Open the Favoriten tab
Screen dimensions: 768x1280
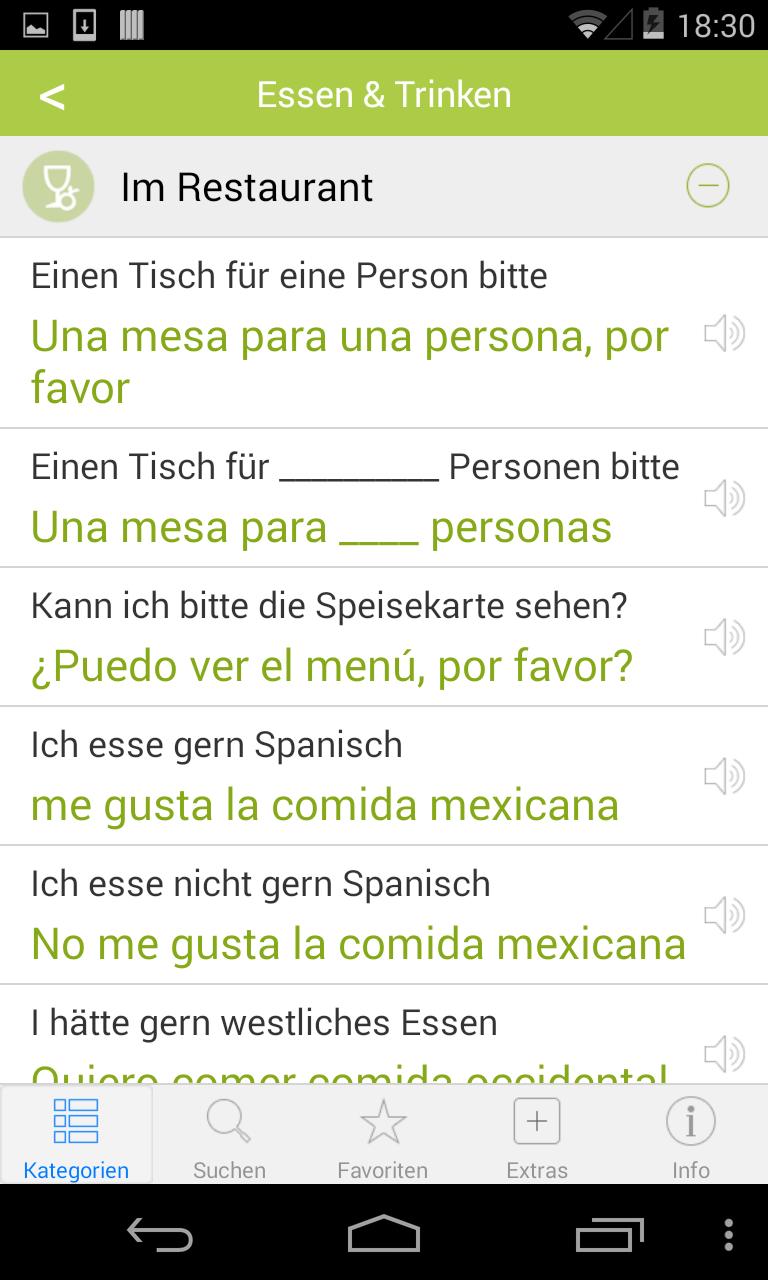tap(383, 1135)
